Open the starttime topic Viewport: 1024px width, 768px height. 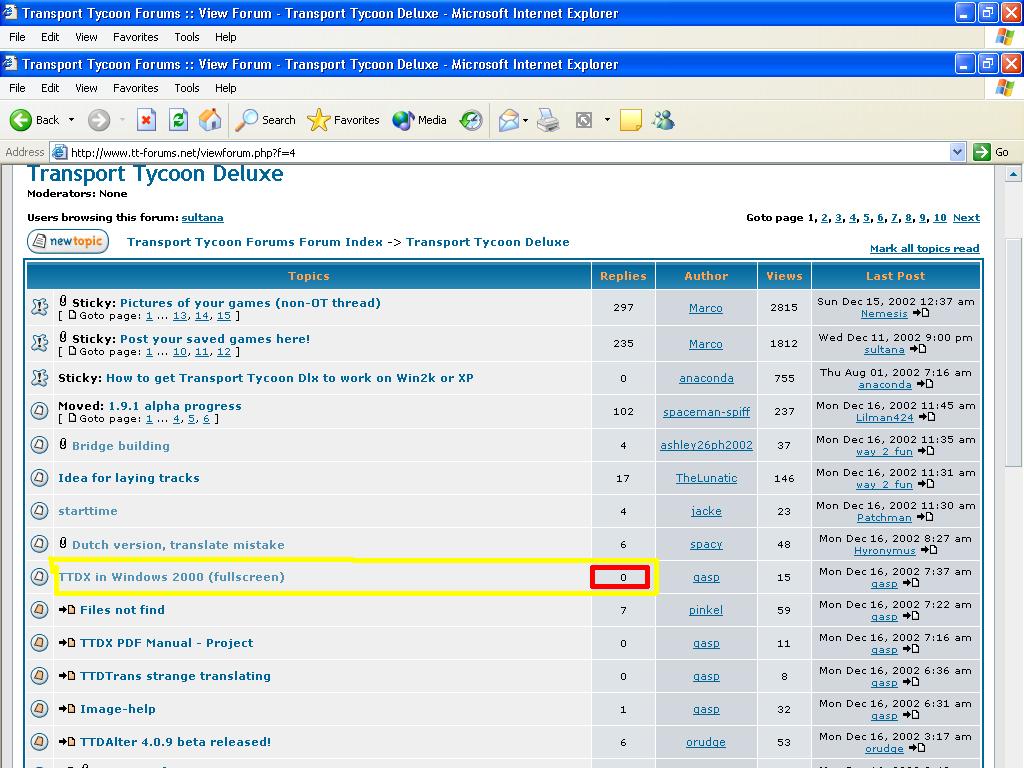pos(88,511)
